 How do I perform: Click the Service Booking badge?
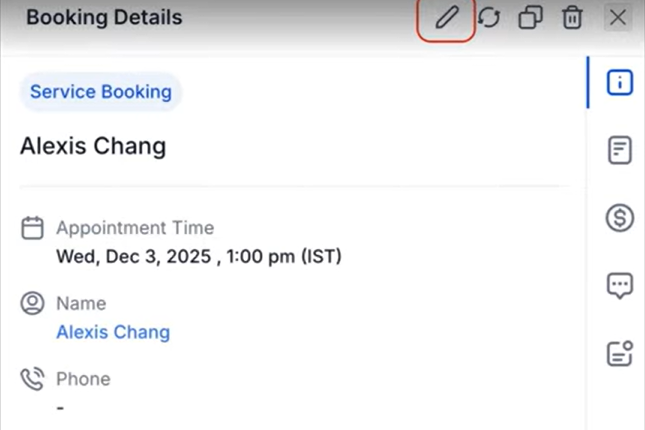coord(100,93)
